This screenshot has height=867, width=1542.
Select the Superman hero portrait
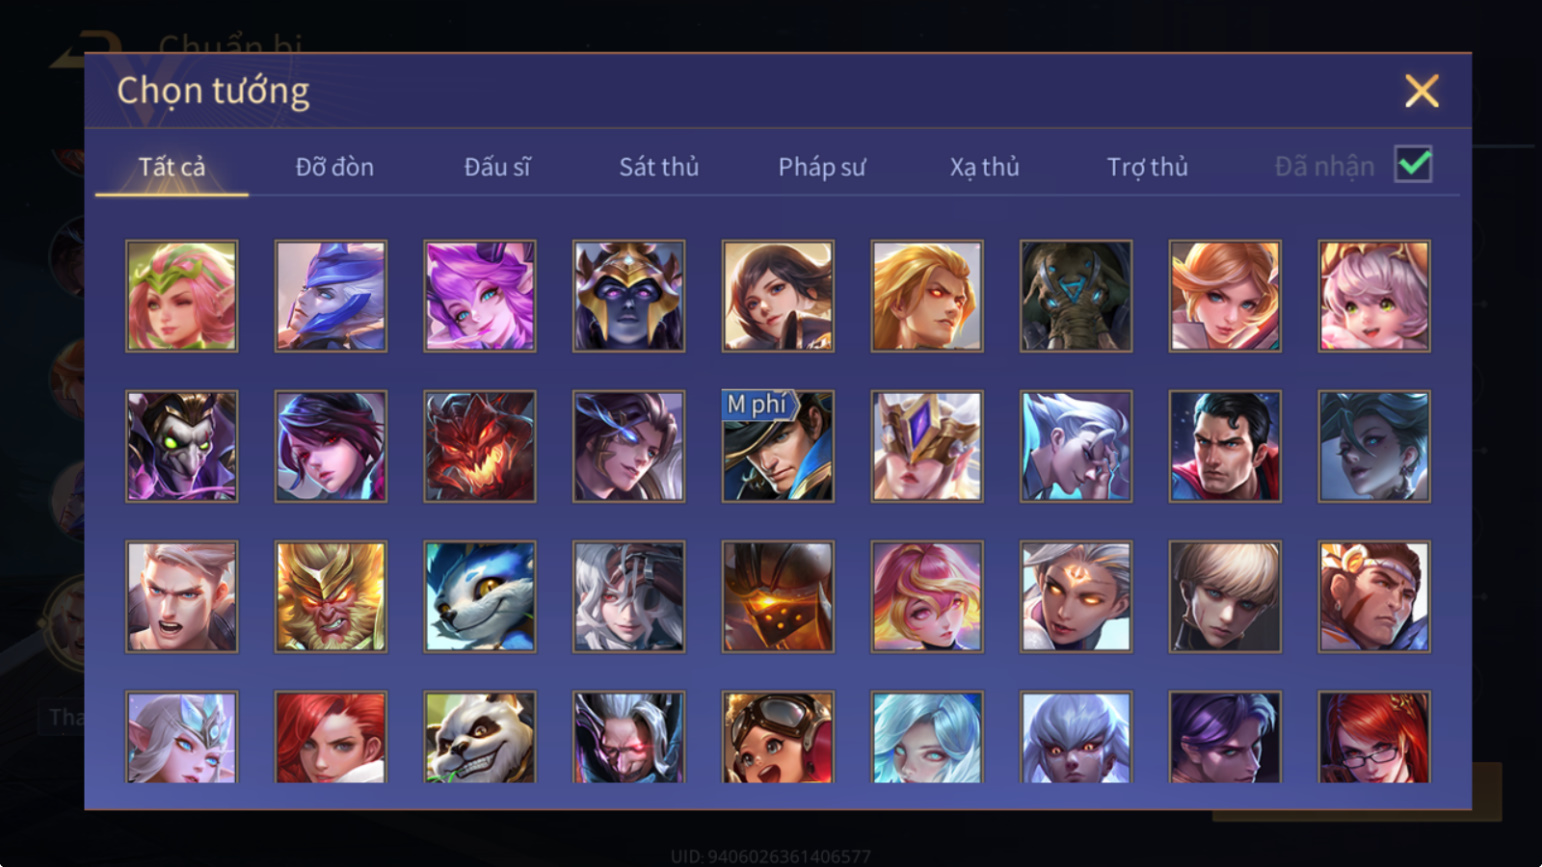[x=1225, y=446]
